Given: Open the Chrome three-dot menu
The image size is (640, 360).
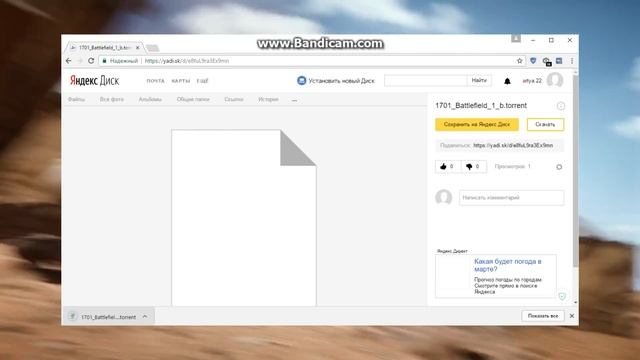Looking at the screenshot, I should [x=572, y=61].
